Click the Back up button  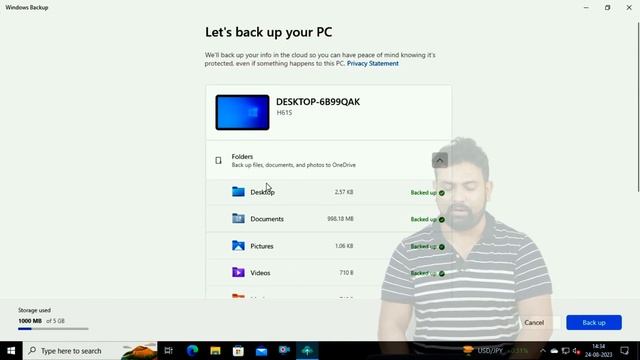coord(594,322)
